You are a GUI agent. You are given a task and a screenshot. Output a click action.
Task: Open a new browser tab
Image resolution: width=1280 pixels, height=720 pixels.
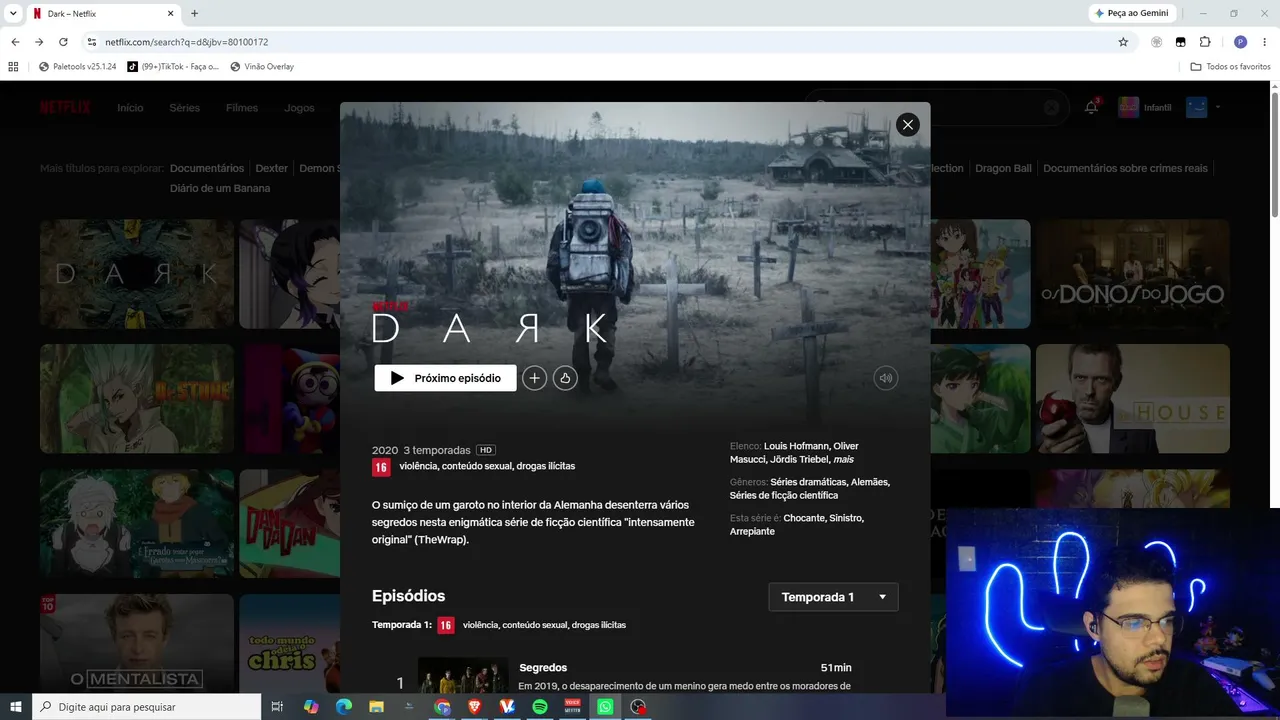pyautogui.click(x=194, y=14)
